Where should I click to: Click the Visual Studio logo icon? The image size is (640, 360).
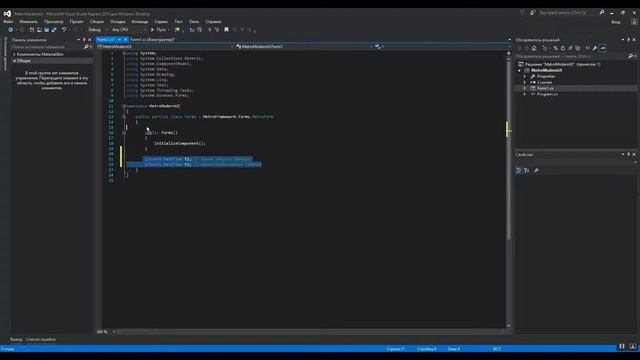coord(7,13)
